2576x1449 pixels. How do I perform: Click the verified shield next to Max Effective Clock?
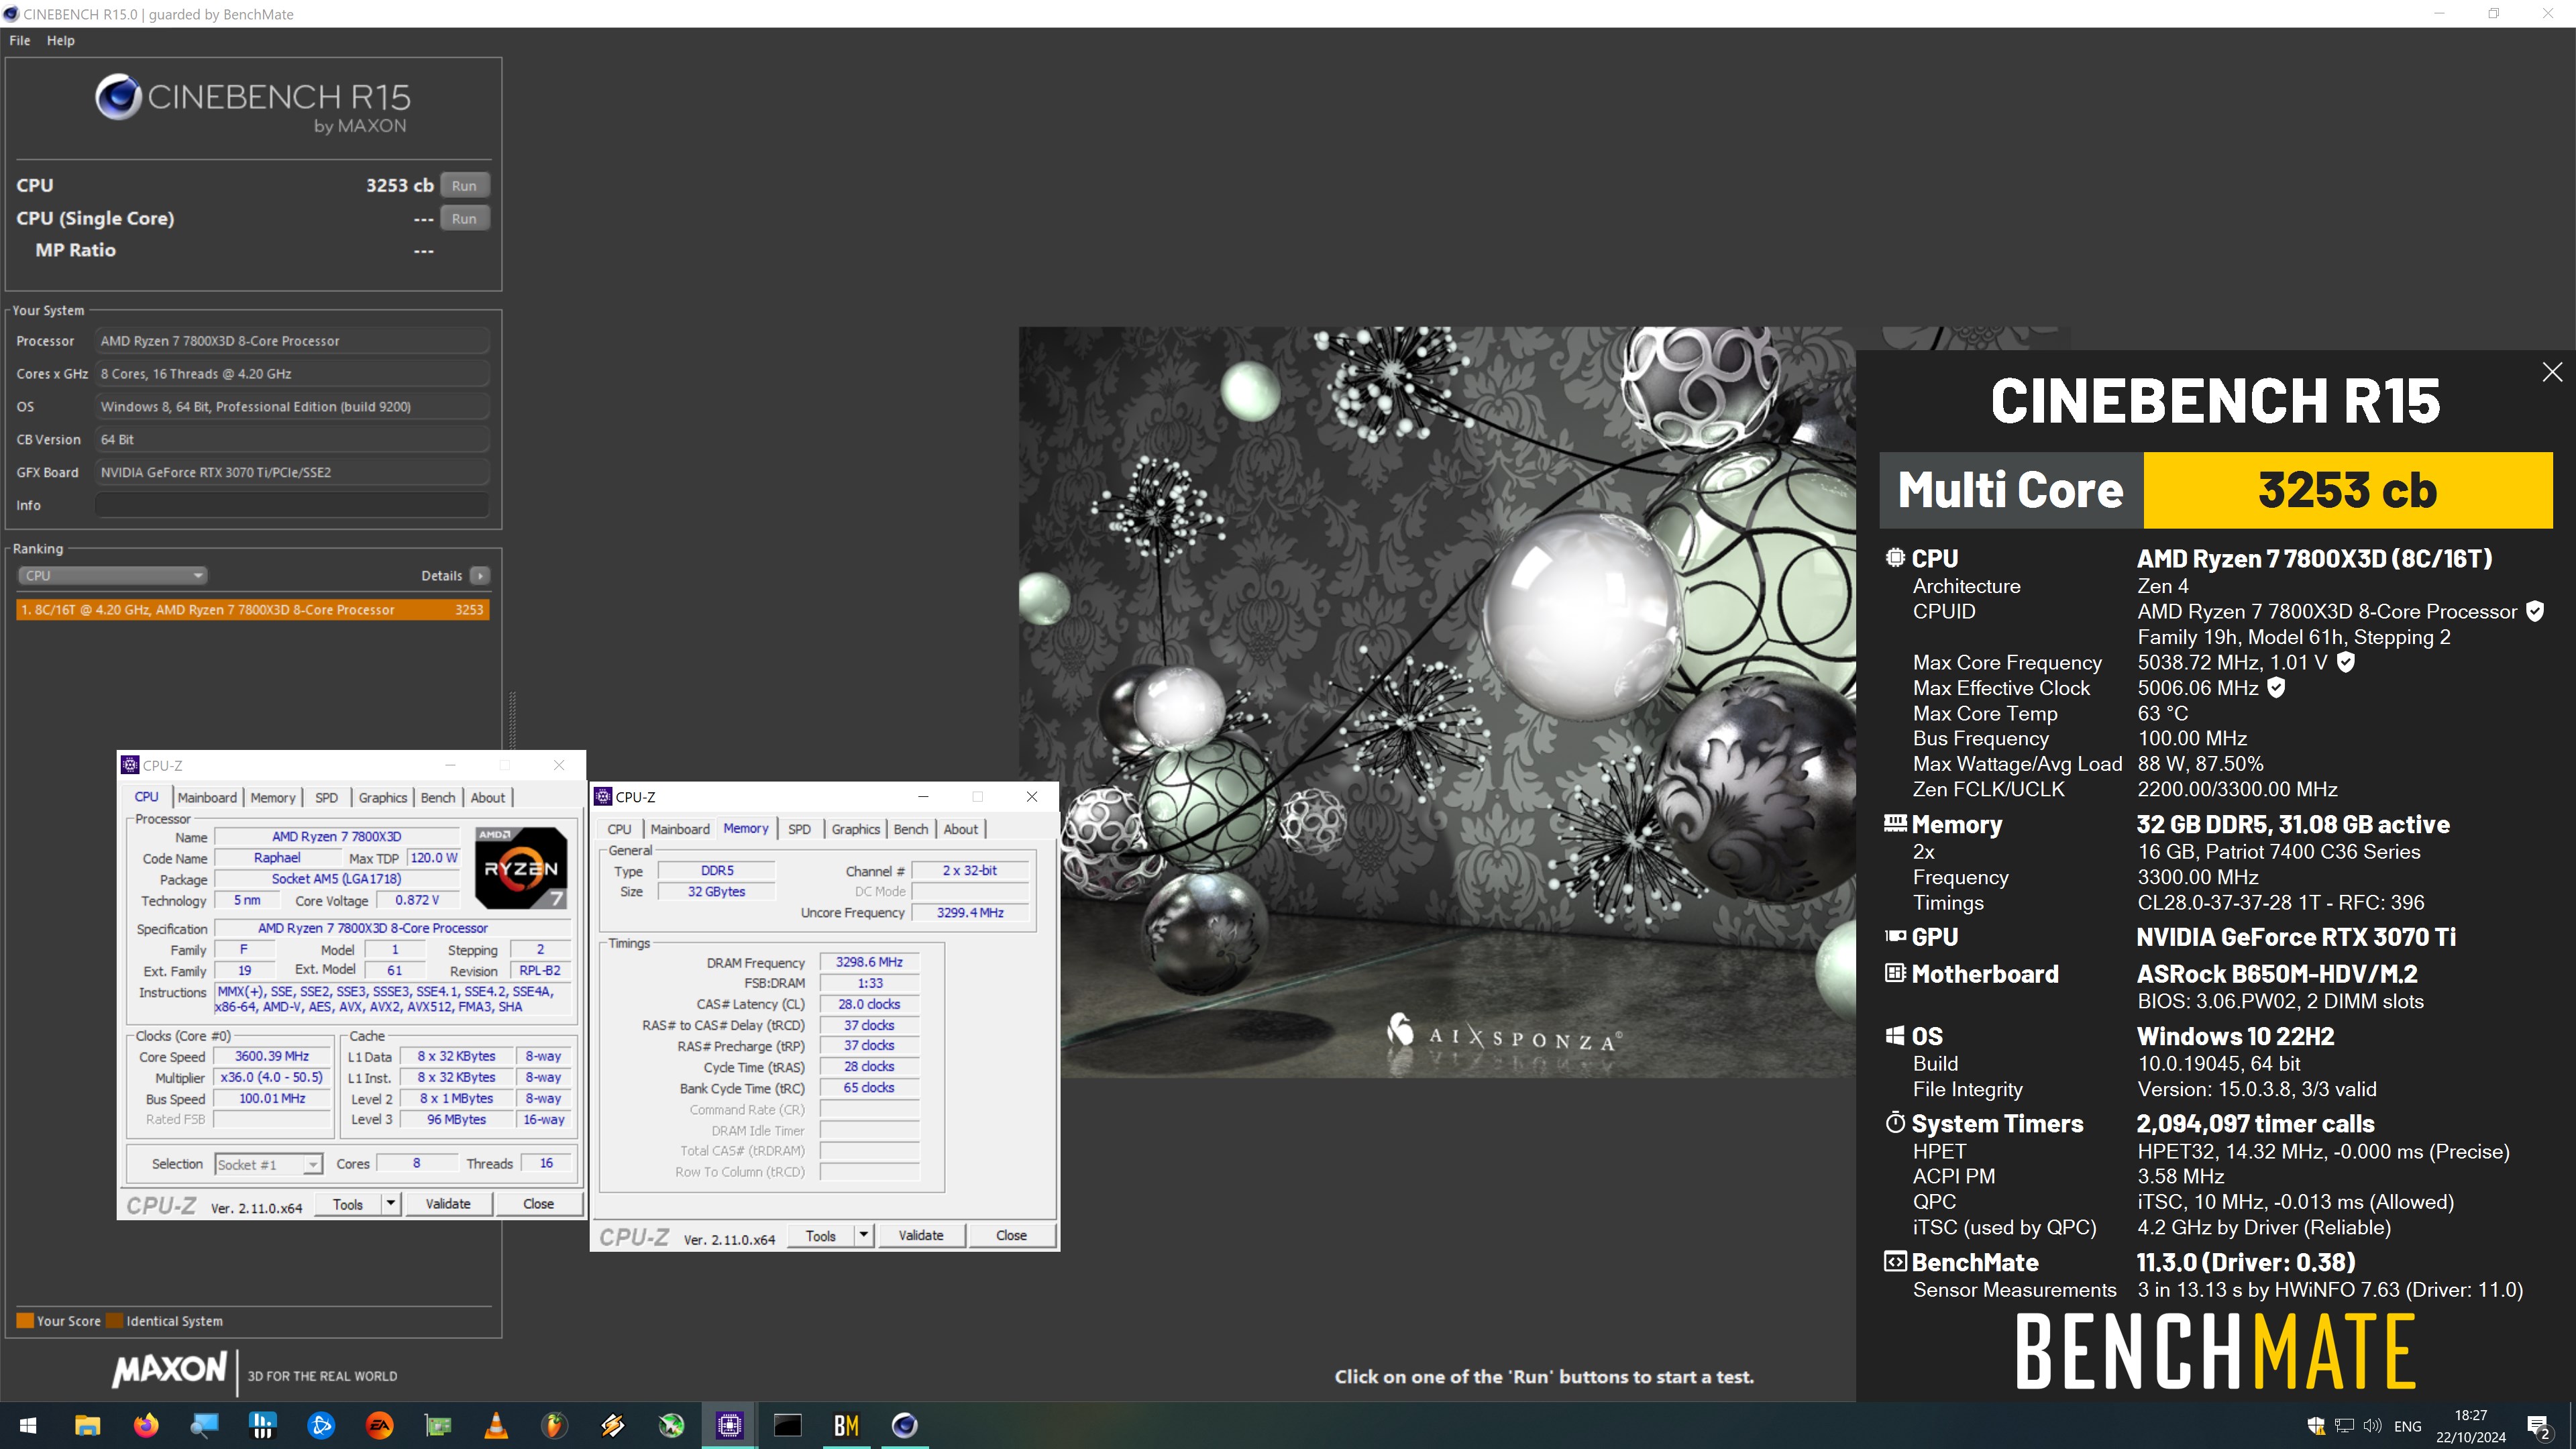coord(2276,688)
